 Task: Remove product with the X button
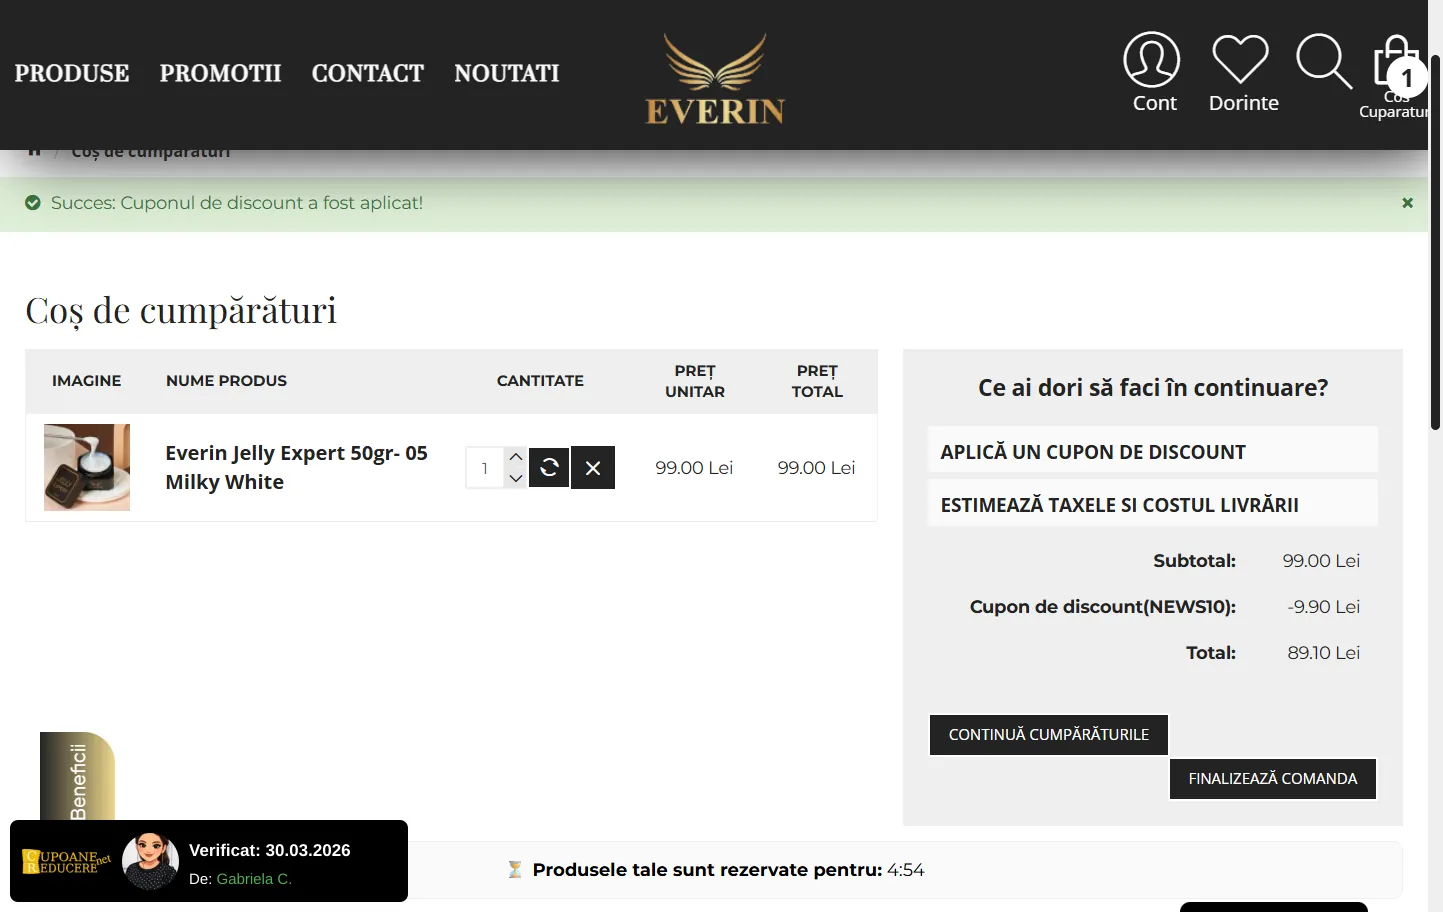(593, 467)
